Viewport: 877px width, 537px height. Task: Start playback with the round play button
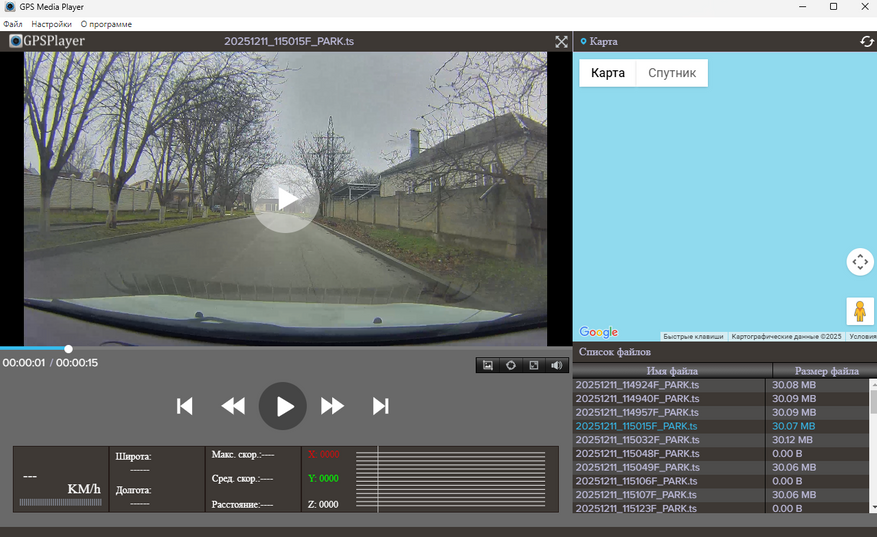[x=282, y=406]
